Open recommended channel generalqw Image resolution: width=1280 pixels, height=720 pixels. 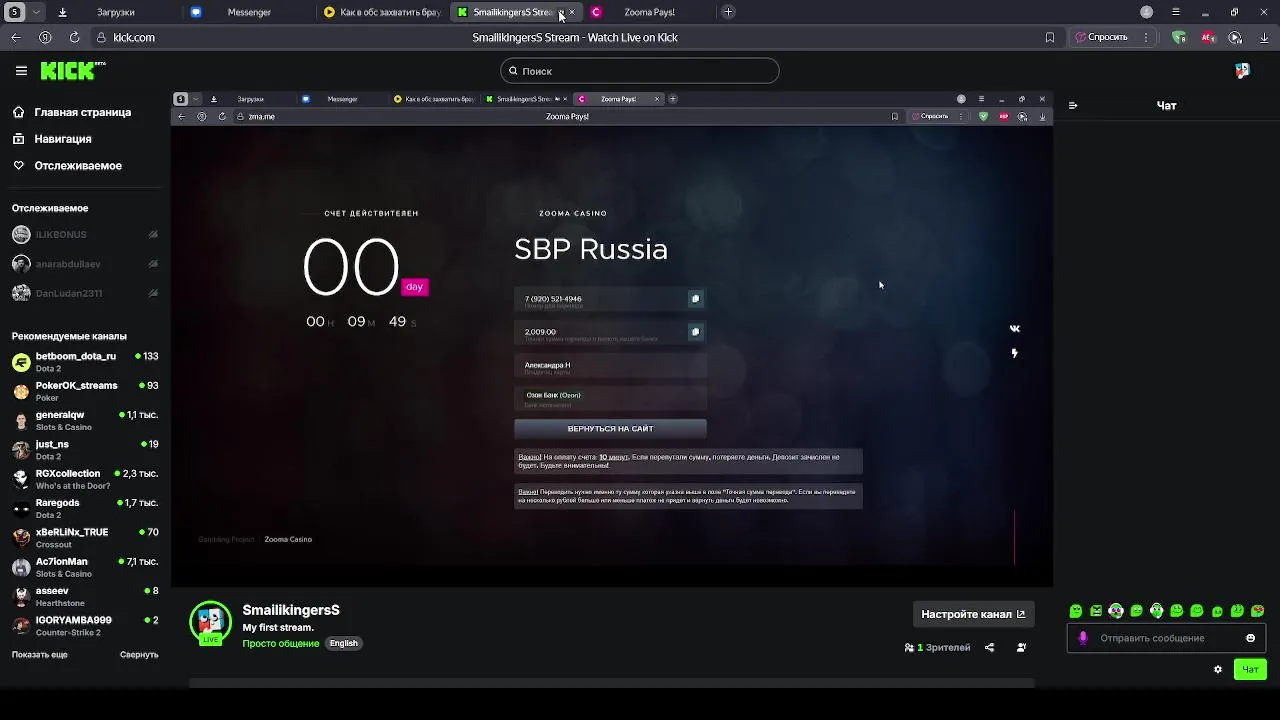(x=85, y=420)
